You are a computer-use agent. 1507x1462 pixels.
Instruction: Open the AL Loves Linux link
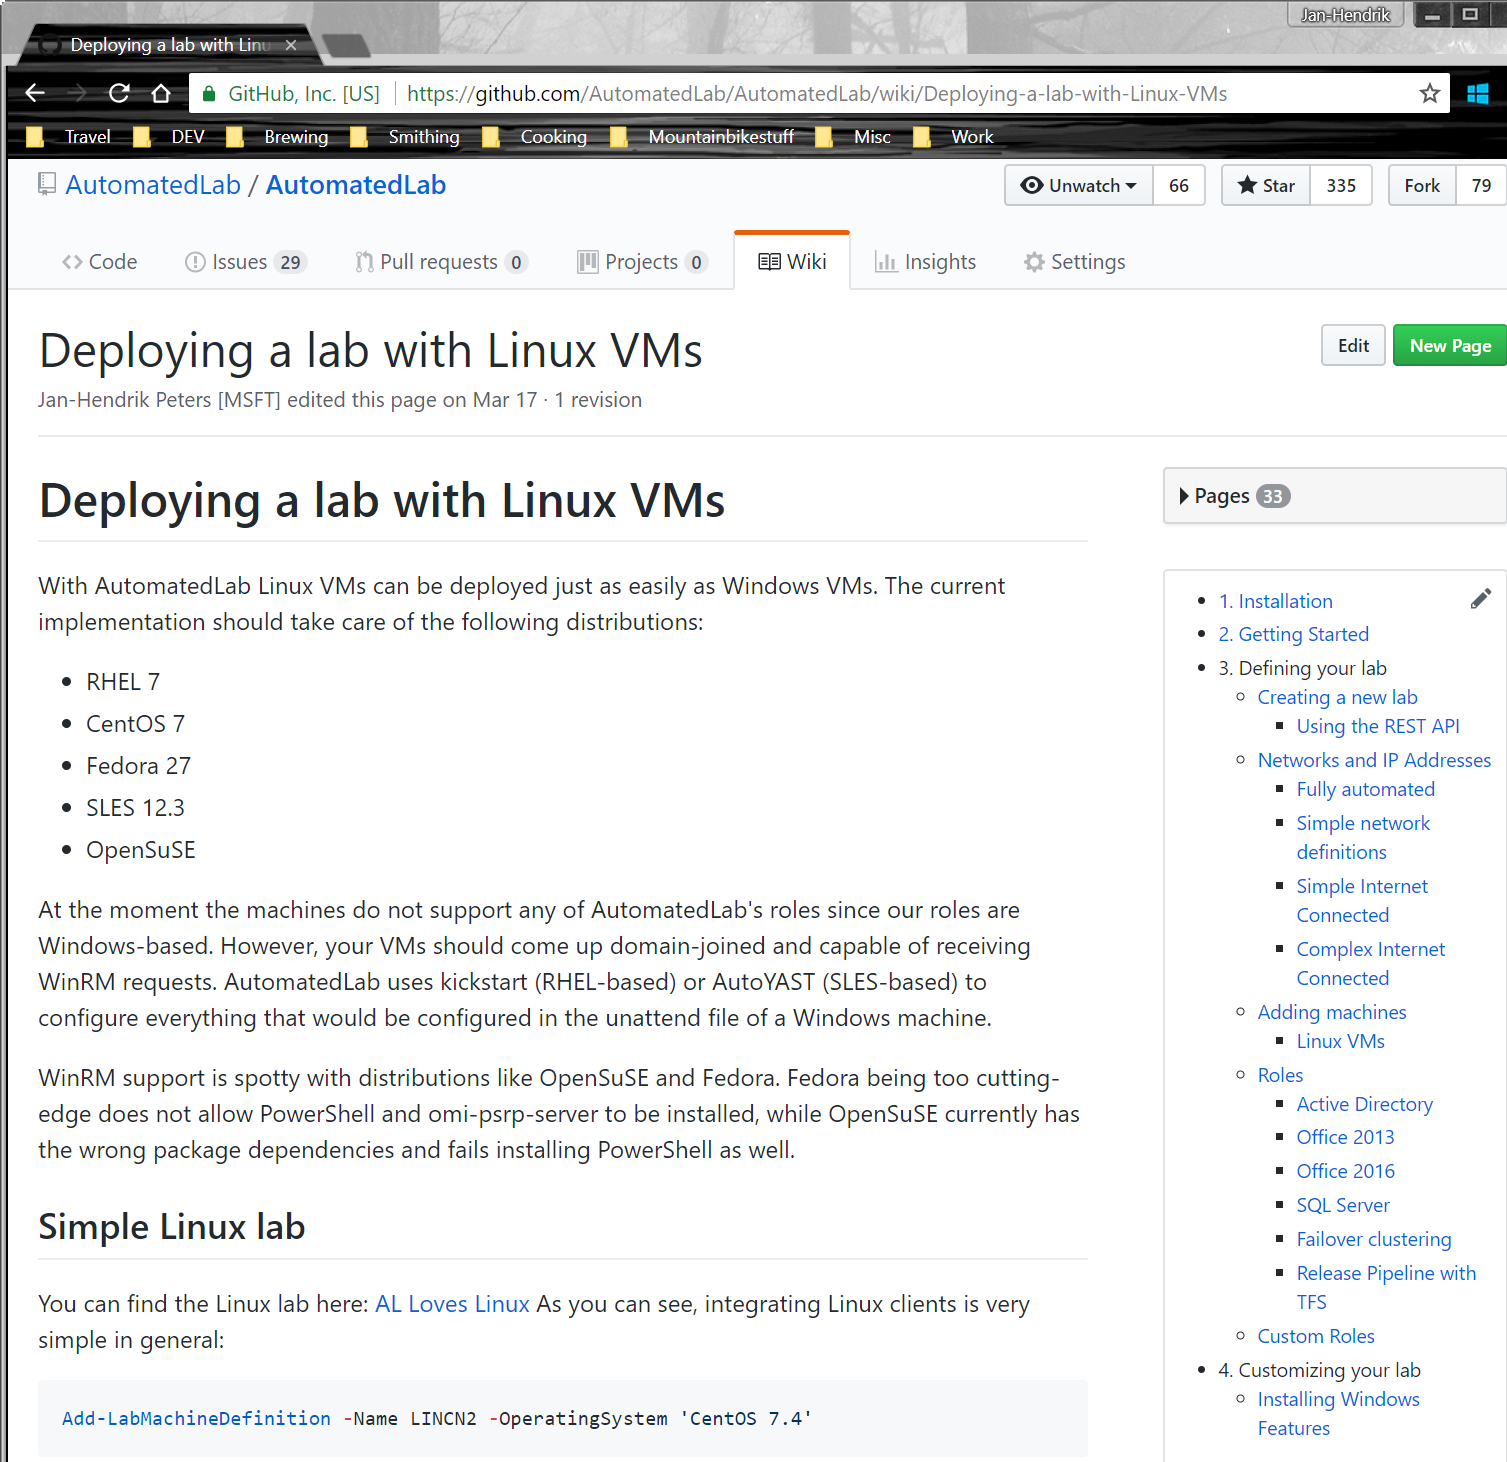(452, 1304)
